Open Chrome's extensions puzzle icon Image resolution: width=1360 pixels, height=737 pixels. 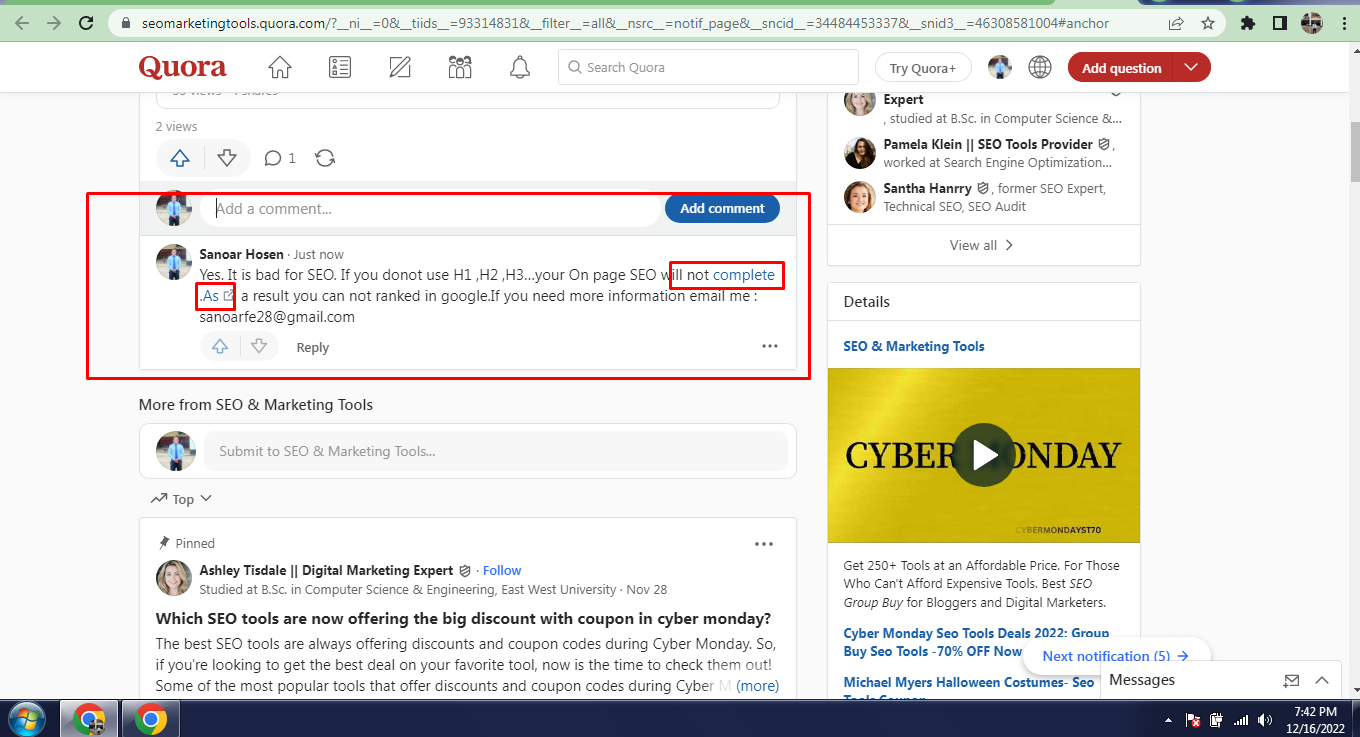[x=1244, y=22]
